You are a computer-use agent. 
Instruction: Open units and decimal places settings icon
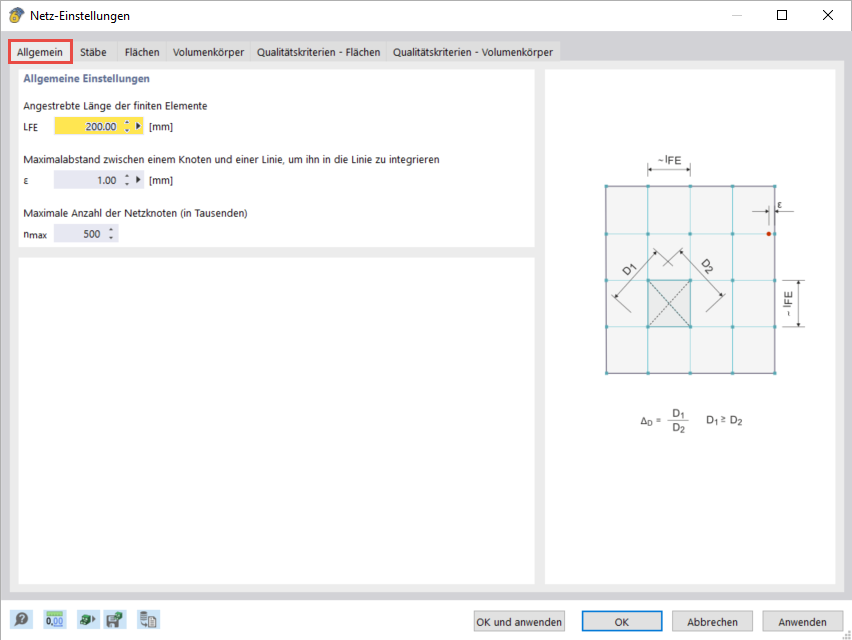tap(54, 619)
